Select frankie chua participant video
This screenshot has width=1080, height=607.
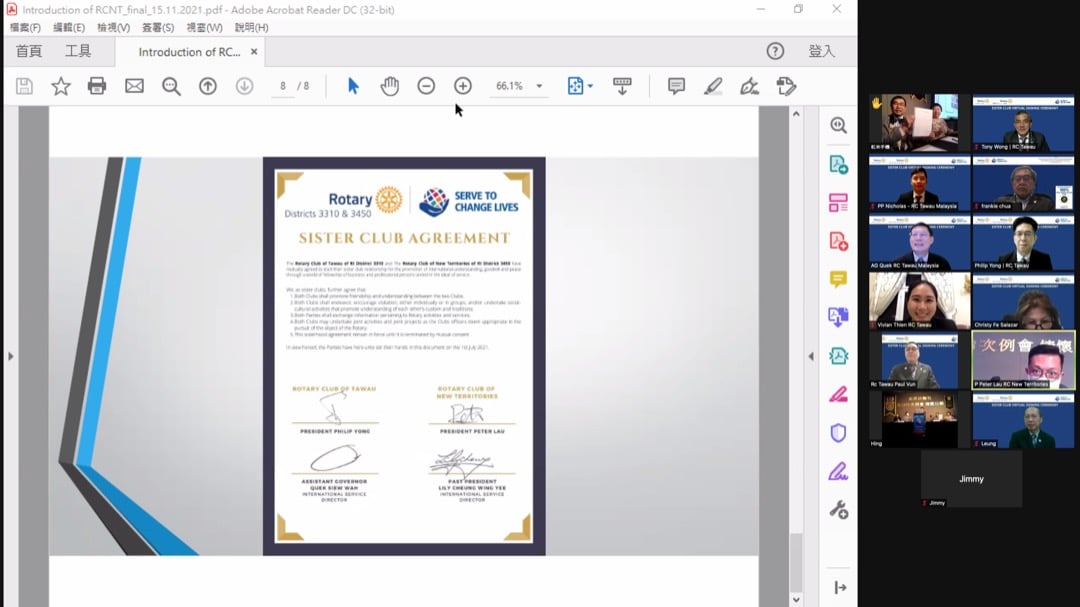(x=1023, y=183)
